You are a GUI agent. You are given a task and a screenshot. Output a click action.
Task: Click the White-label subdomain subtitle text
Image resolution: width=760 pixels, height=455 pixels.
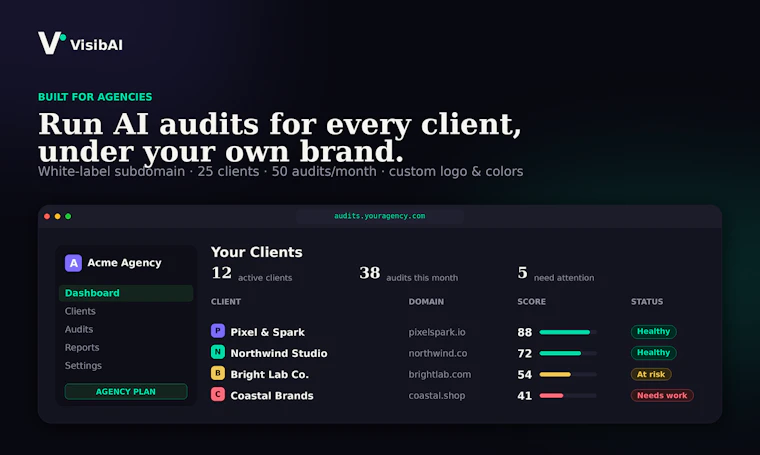click(x=281, y=172)
